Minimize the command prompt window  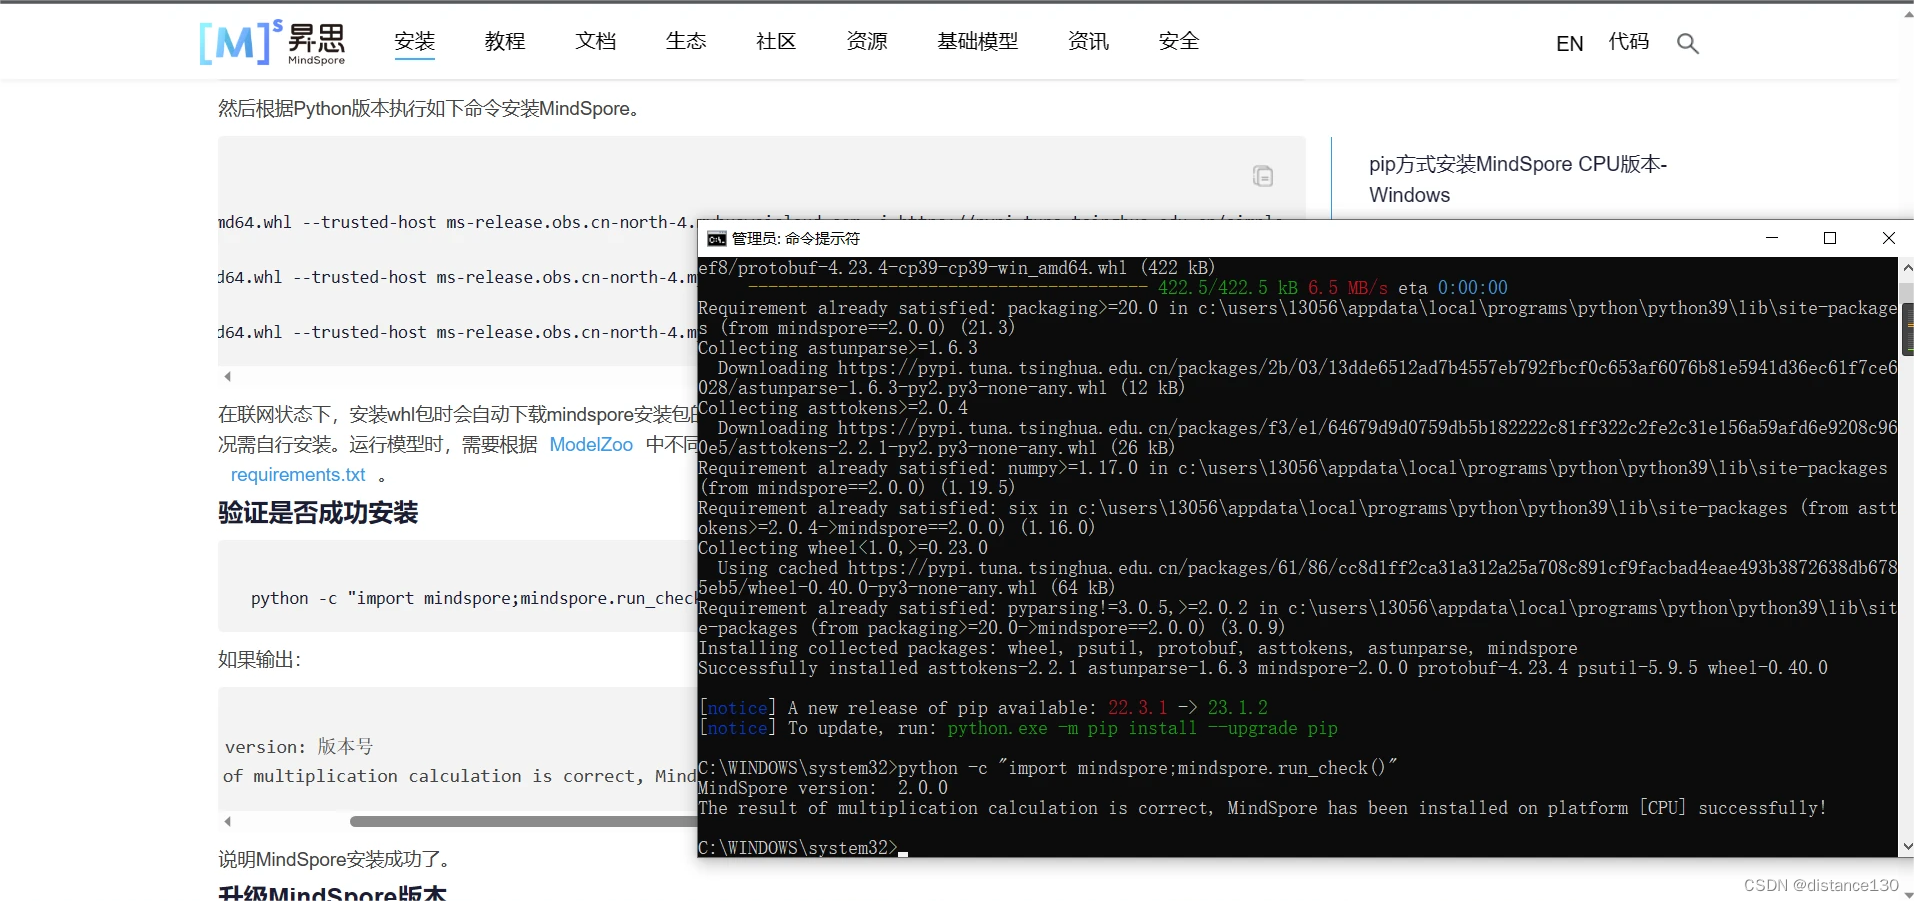tap(1772, 238)
